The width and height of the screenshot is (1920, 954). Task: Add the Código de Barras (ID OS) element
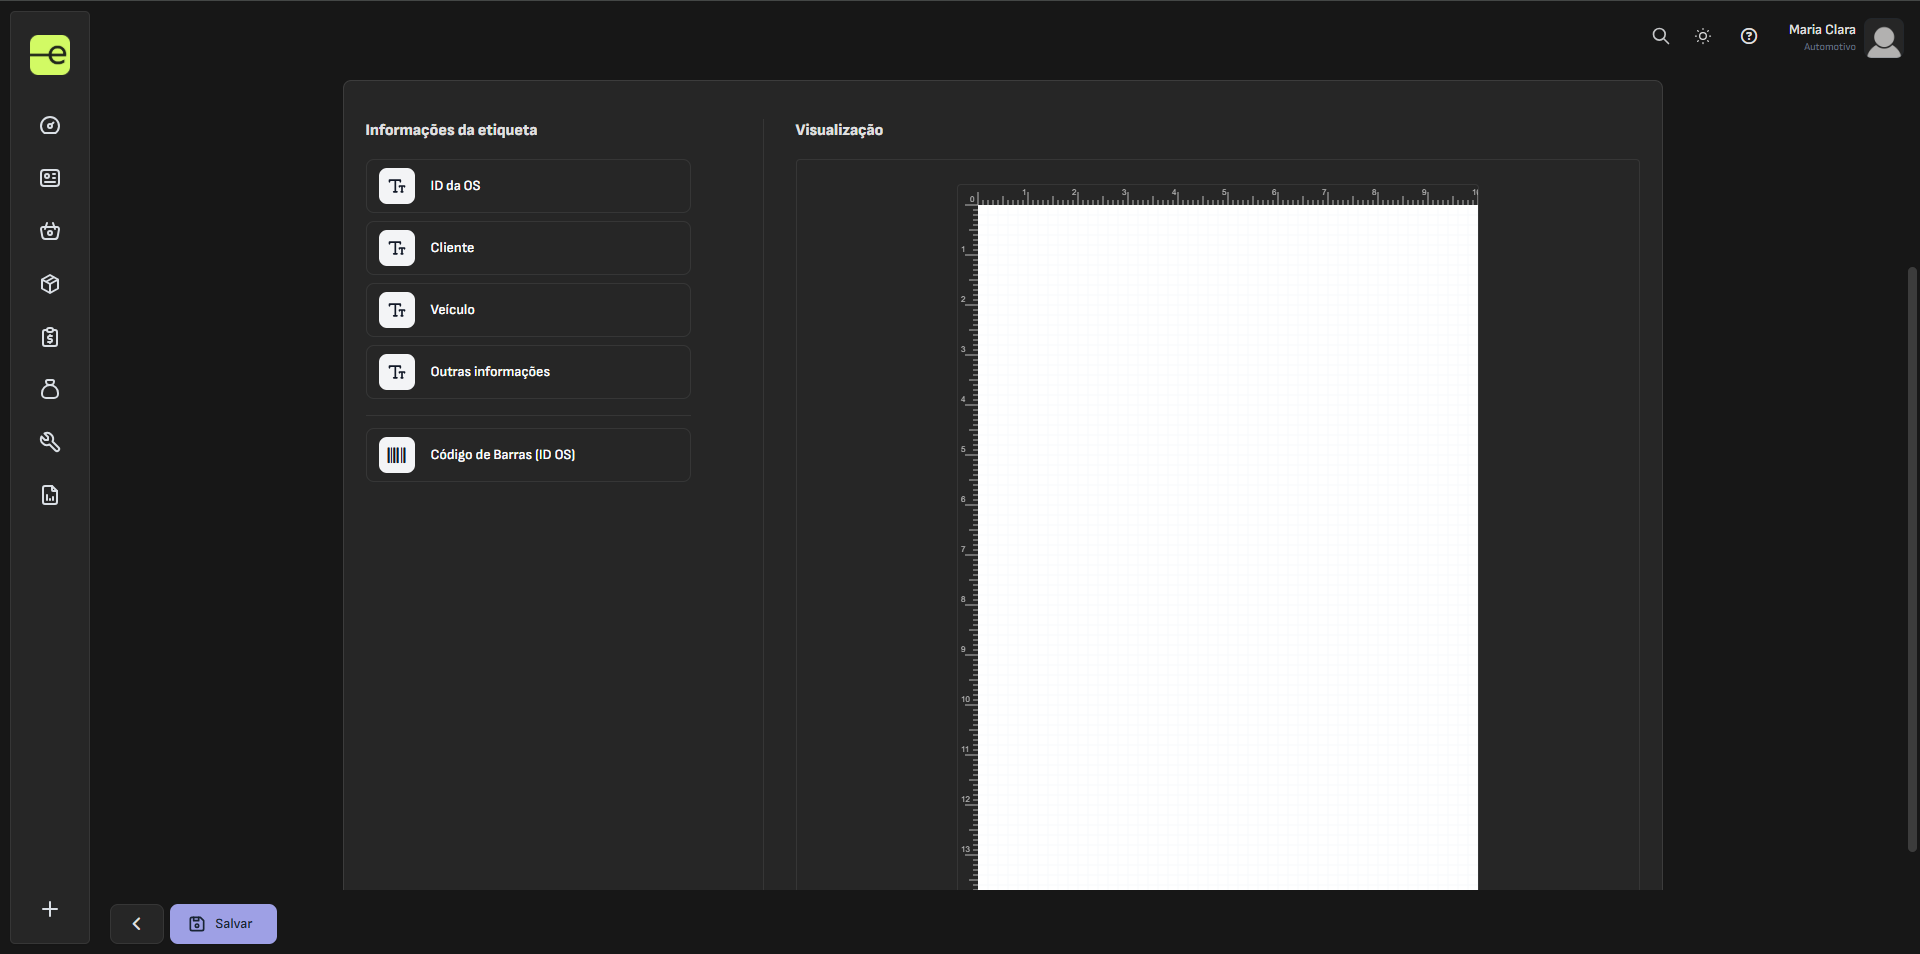coord(528,455)
